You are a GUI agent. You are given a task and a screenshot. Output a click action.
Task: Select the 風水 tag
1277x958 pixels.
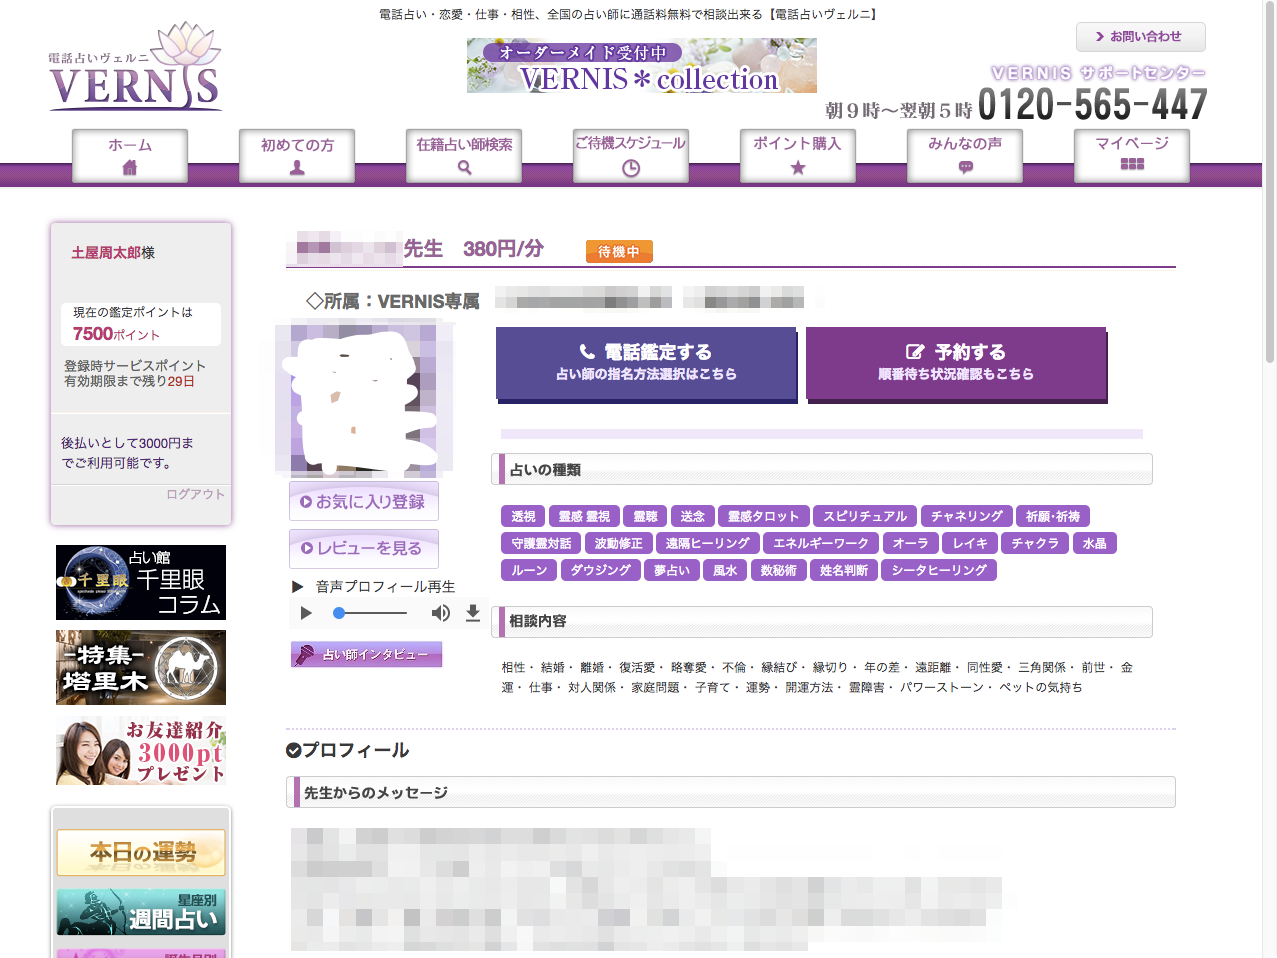point(725,570)
